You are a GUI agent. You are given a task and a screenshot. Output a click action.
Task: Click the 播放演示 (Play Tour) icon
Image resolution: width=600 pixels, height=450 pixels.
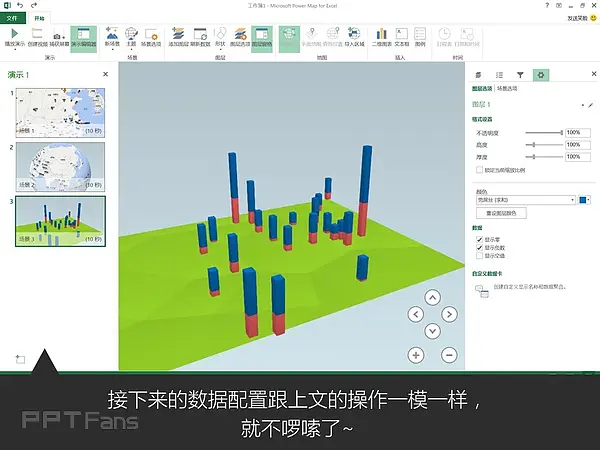click(x=14, y=37)
